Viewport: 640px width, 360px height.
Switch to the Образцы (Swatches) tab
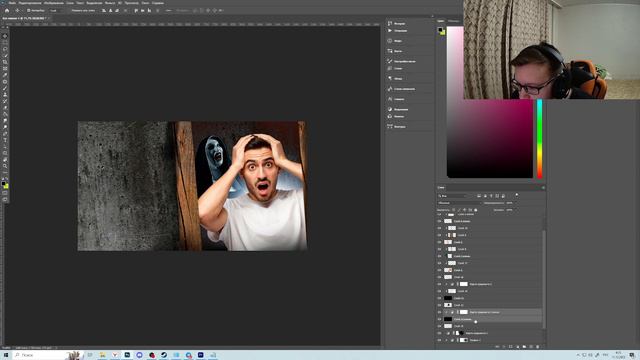[x=453, y=21]
